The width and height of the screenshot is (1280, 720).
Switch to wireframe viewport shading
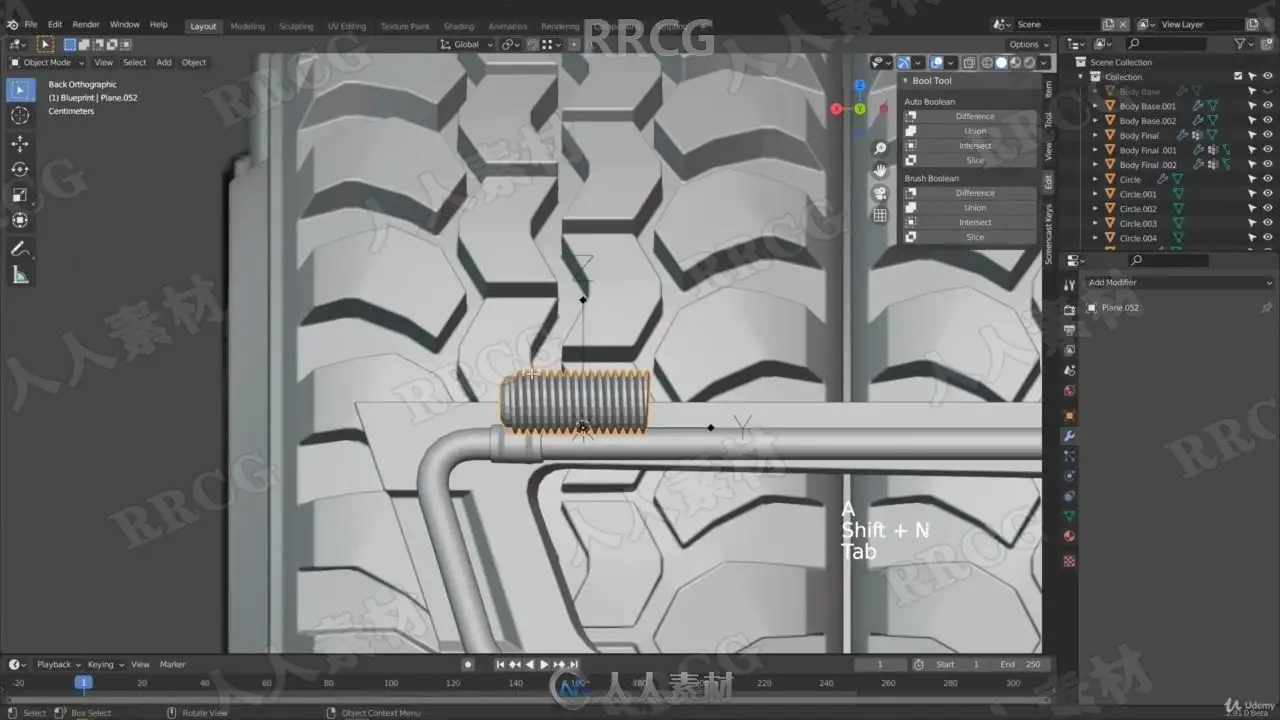pyautogui.click(x=987, y=63)
